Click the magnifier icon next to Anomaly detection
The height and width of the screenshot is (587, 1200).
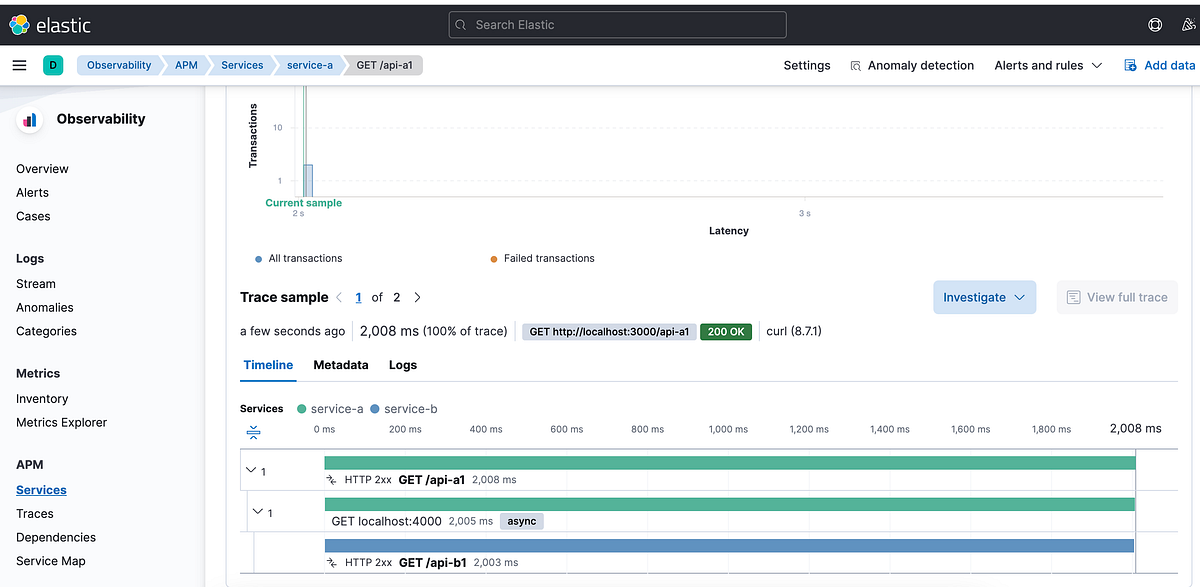tap(855, 65)
